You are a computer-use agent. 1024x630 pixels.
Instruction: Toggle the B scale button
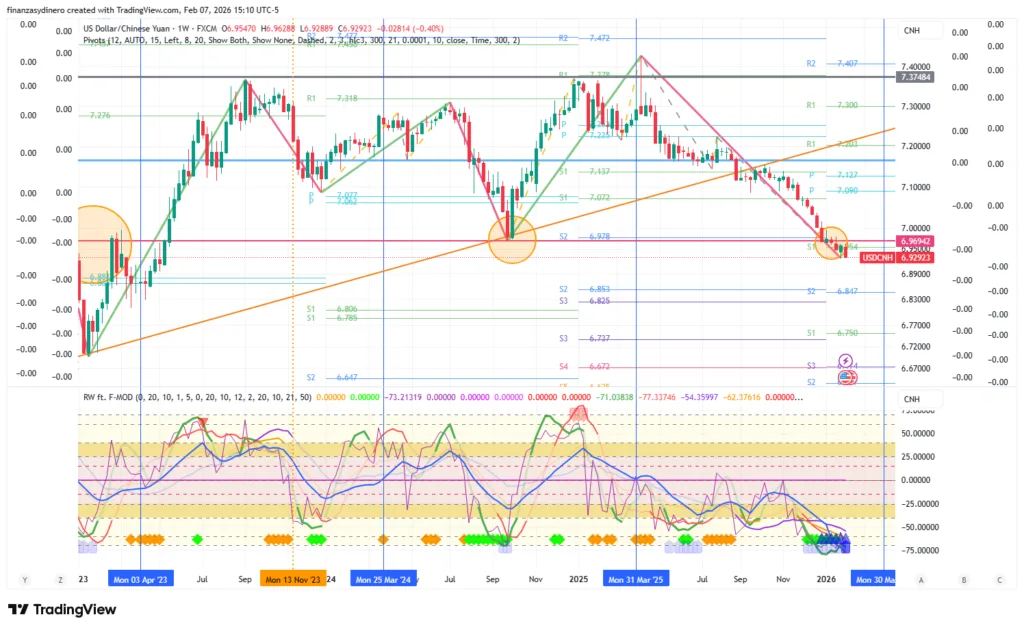[x=961, y=579]
